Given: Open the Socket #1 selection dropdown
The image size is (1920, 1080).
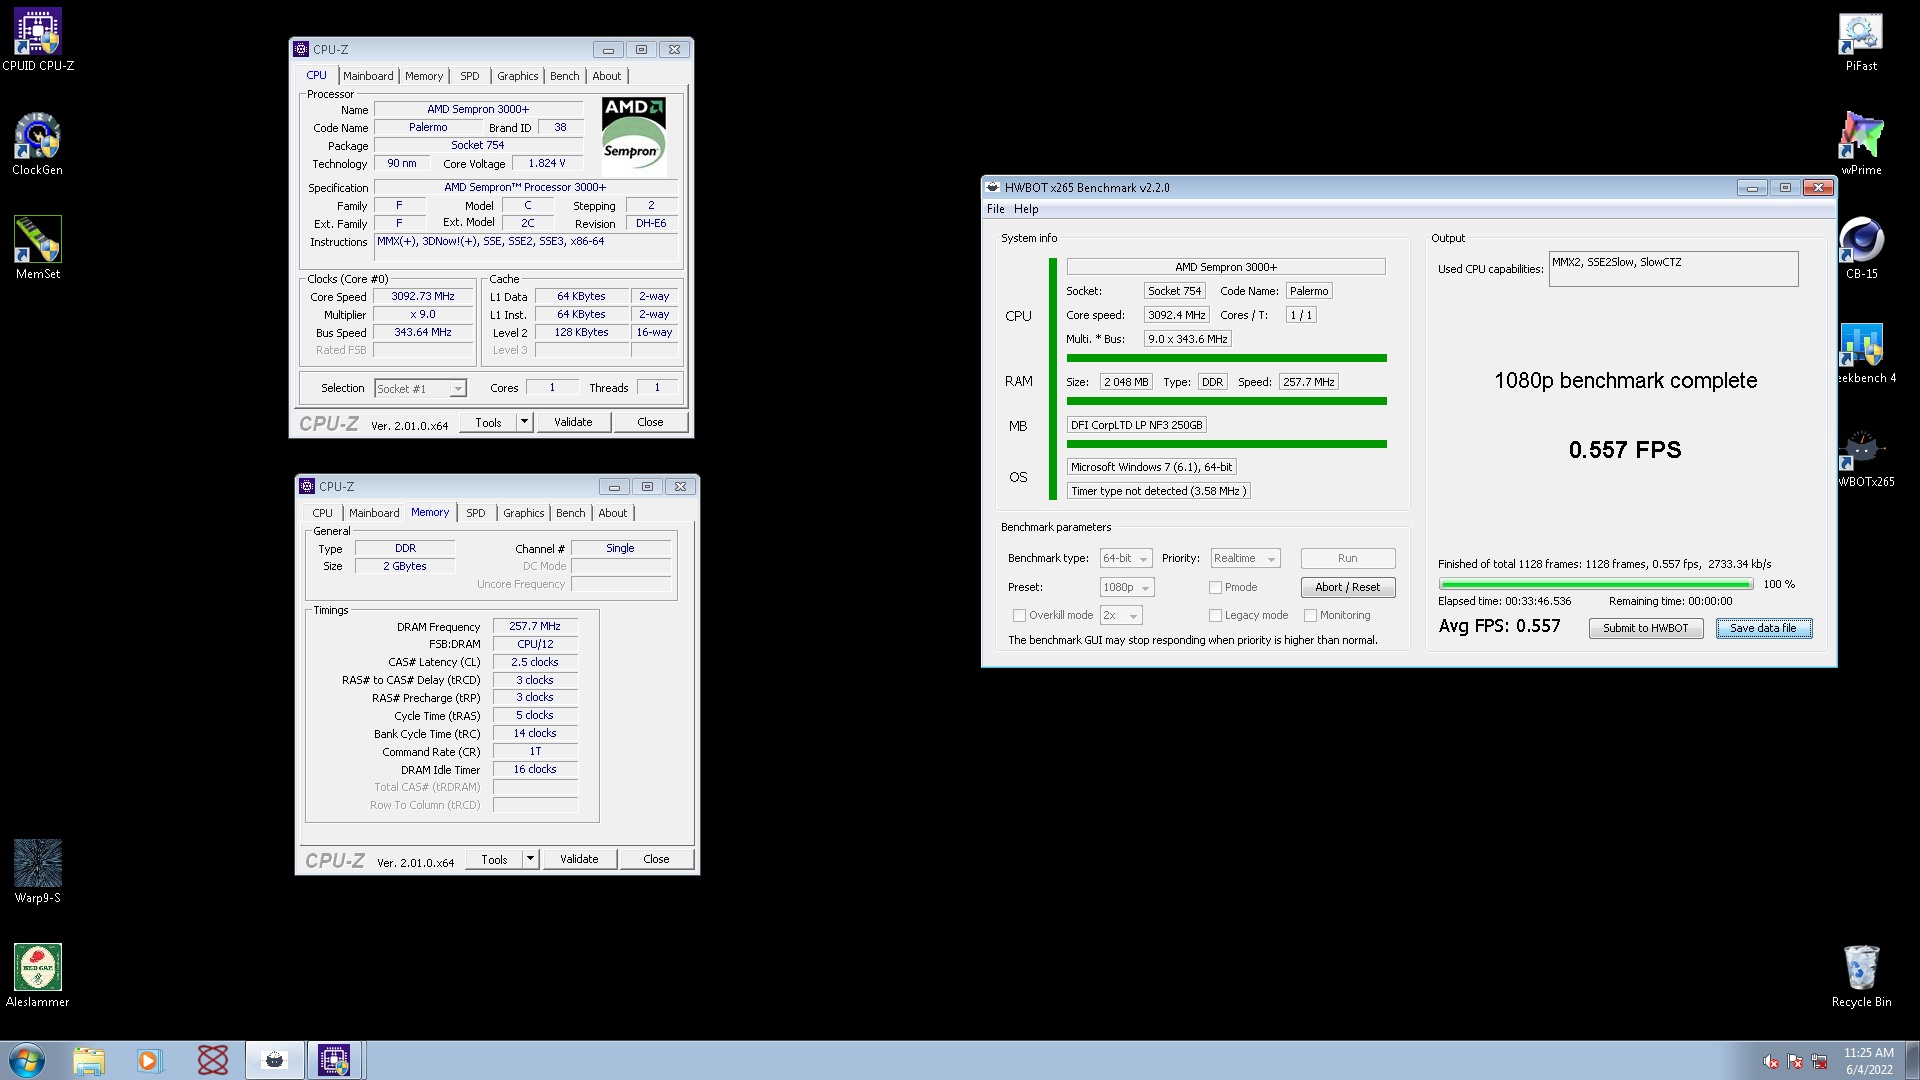Looking at the screenshot, I should point(420,388).
